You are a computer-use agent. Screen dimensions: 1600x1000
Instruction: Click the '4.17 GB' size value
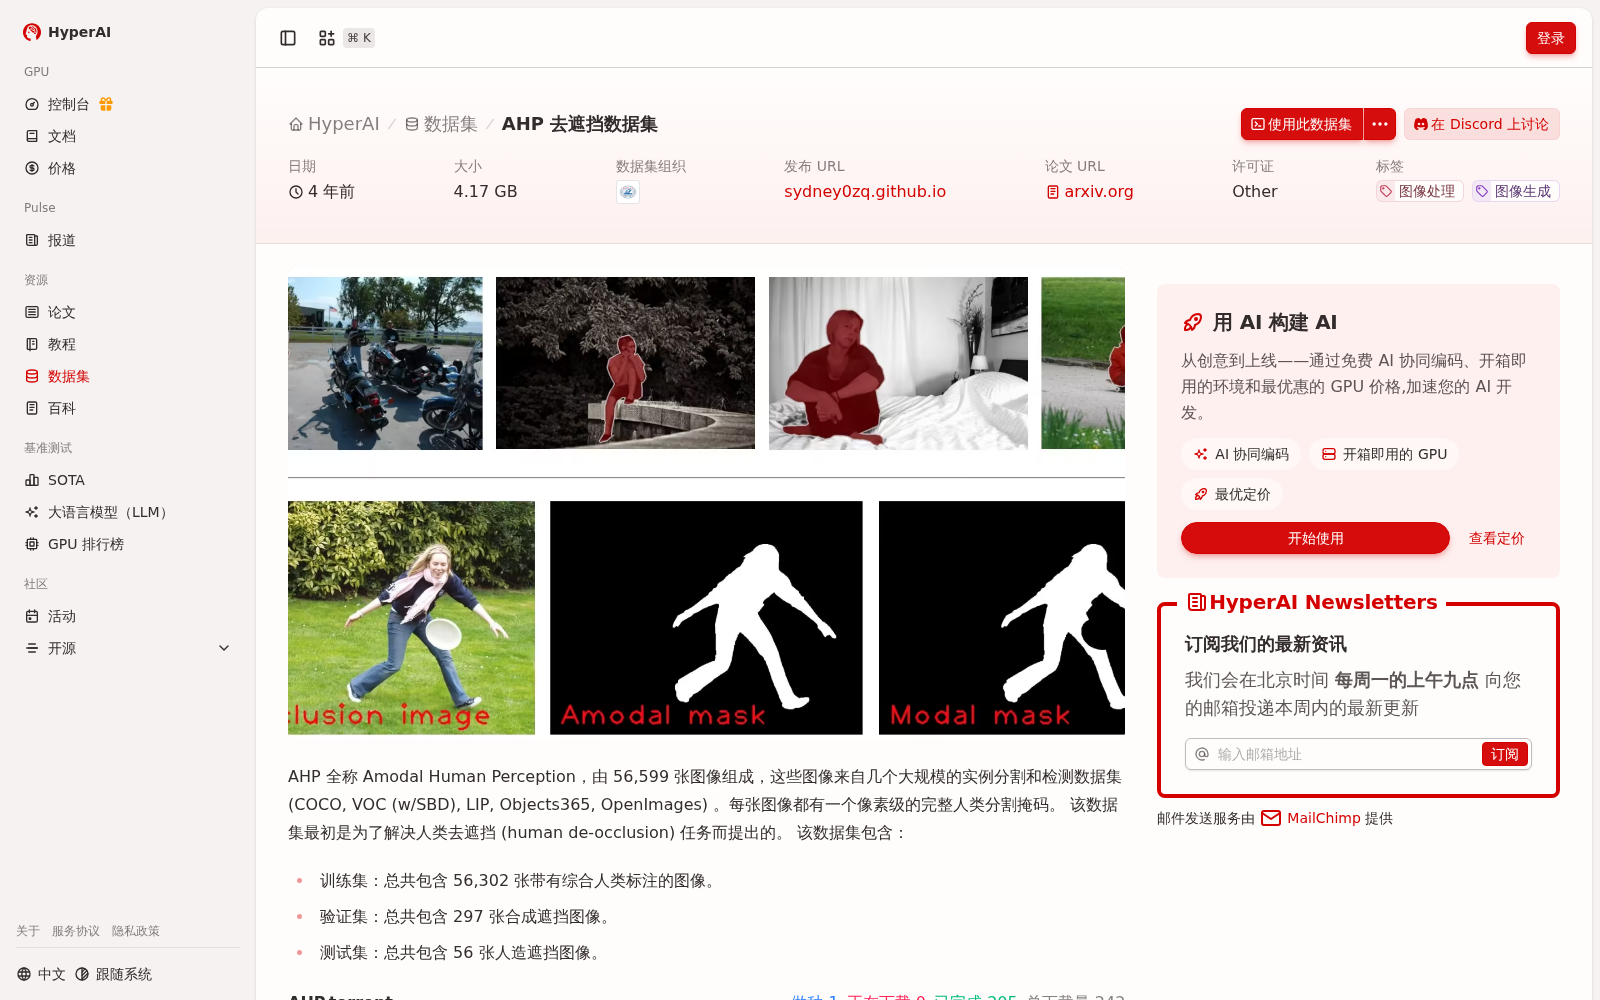tap(485, 191)
